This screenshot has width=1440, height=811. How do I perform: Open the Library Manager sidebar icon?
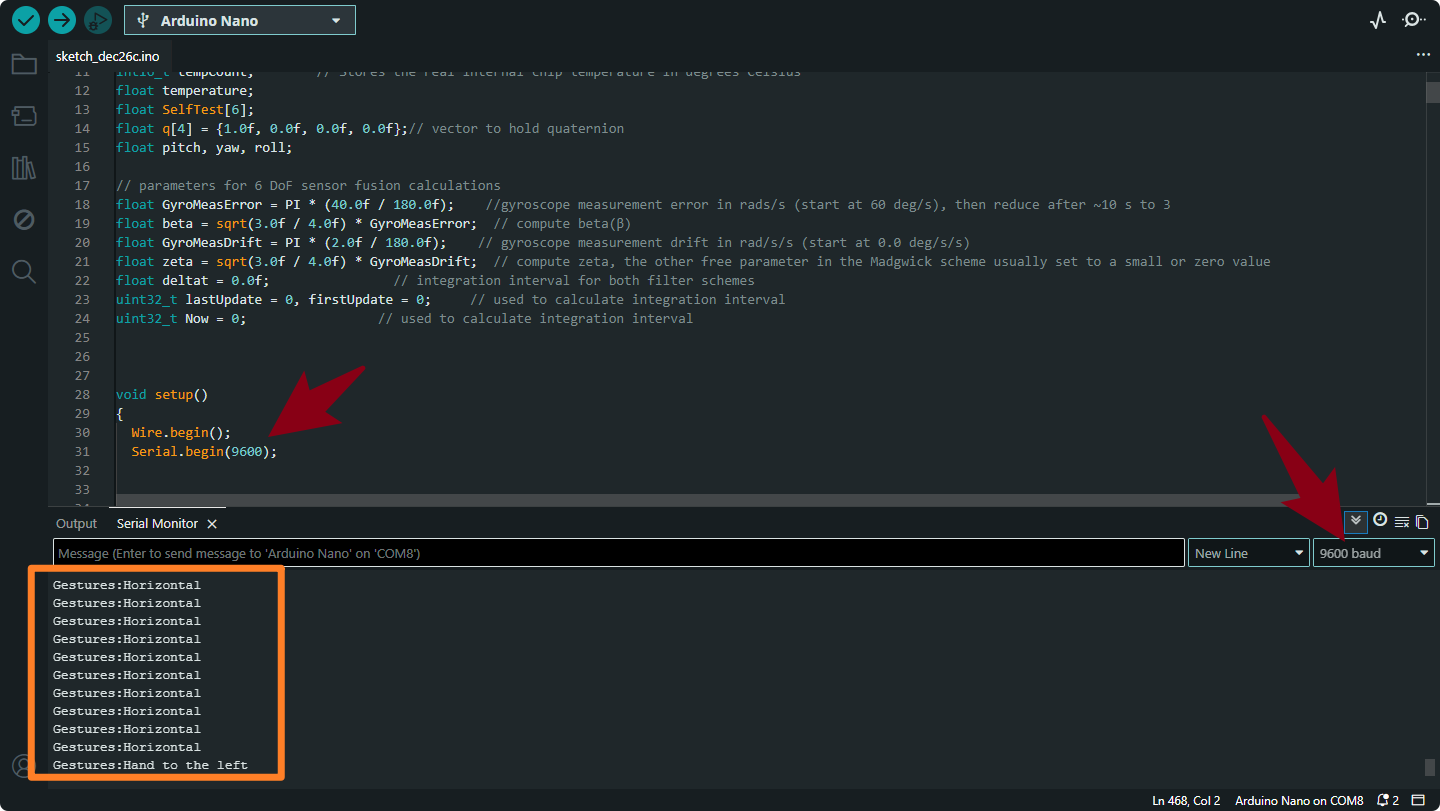click(24, 167)
